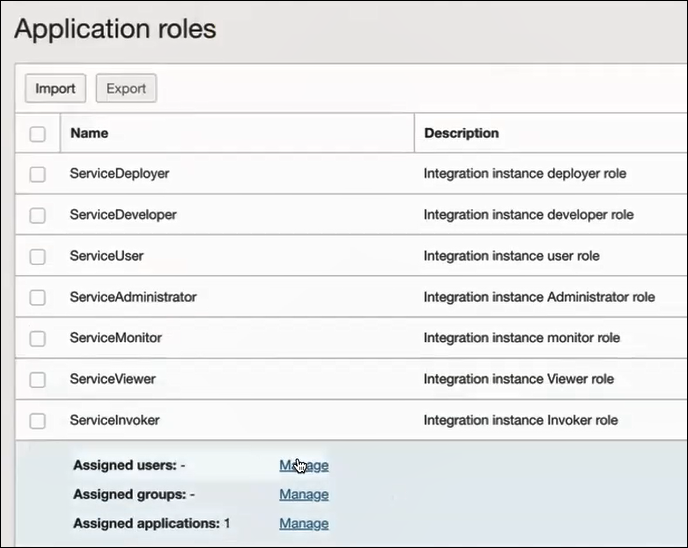Check the ServiceInvoker row checkbox
Image resolution: width=688 pixels, height=548 pixels.
click(37, 420)
